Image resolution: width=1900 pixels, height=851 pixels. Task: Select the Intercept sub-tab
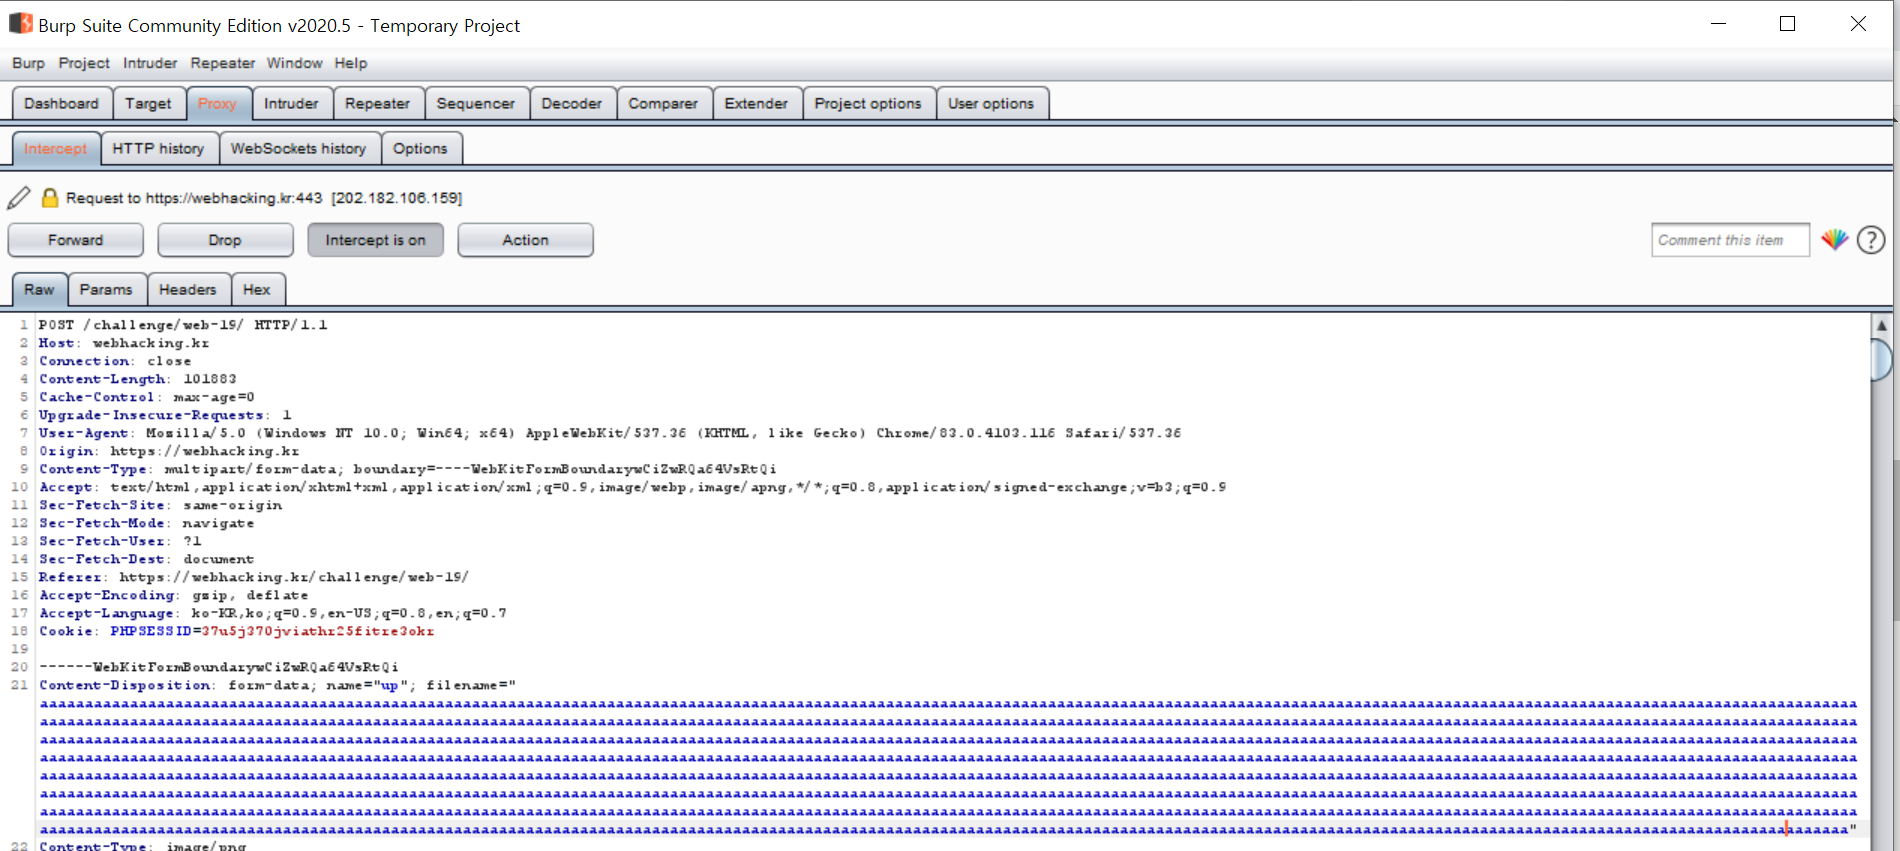56,148
